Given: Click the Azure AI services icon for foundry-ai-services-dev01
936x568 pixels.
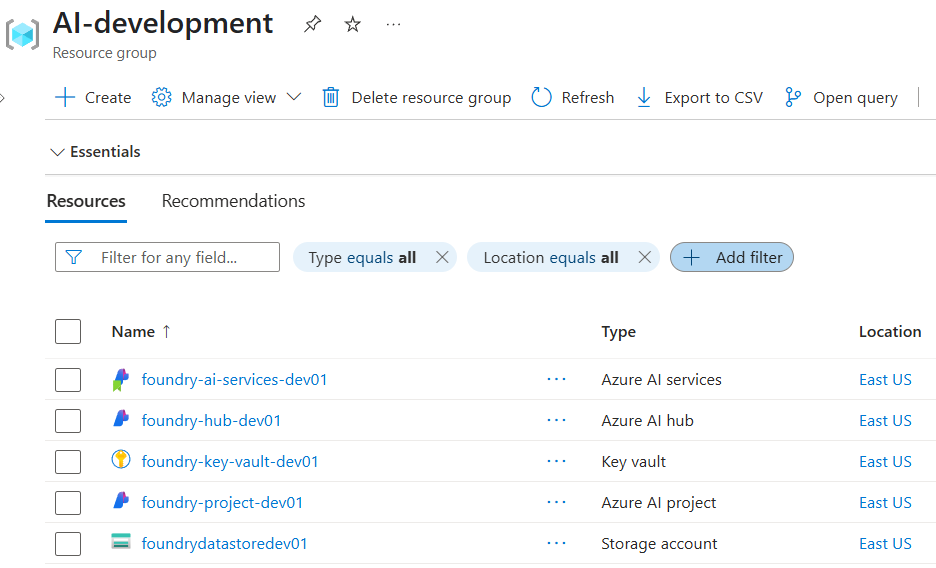Looking at the screenshot, I should 121,379.
